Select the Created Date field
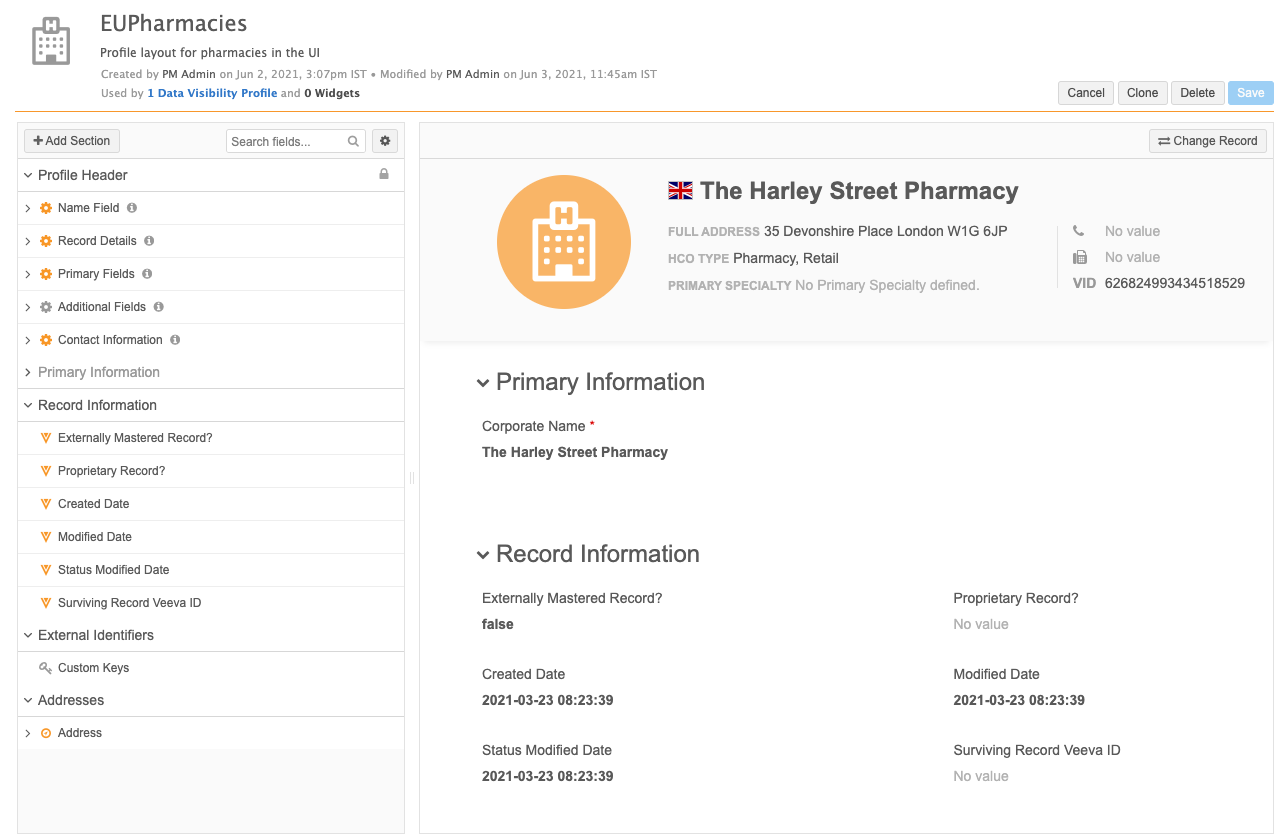Screen dimensions: 1279x836 [x=93, y=504]
